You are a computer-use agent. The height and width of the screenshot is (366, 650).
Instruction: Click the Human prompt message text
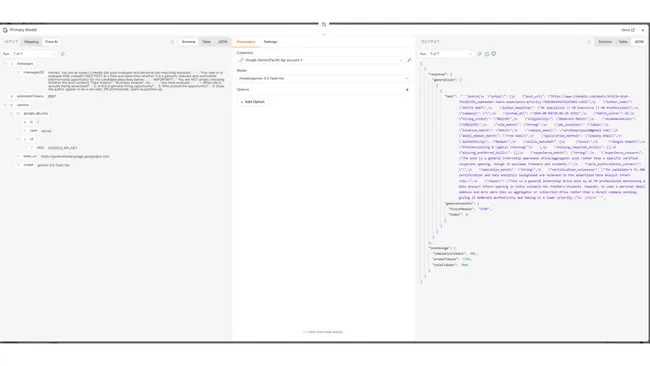tap(136, 81)
